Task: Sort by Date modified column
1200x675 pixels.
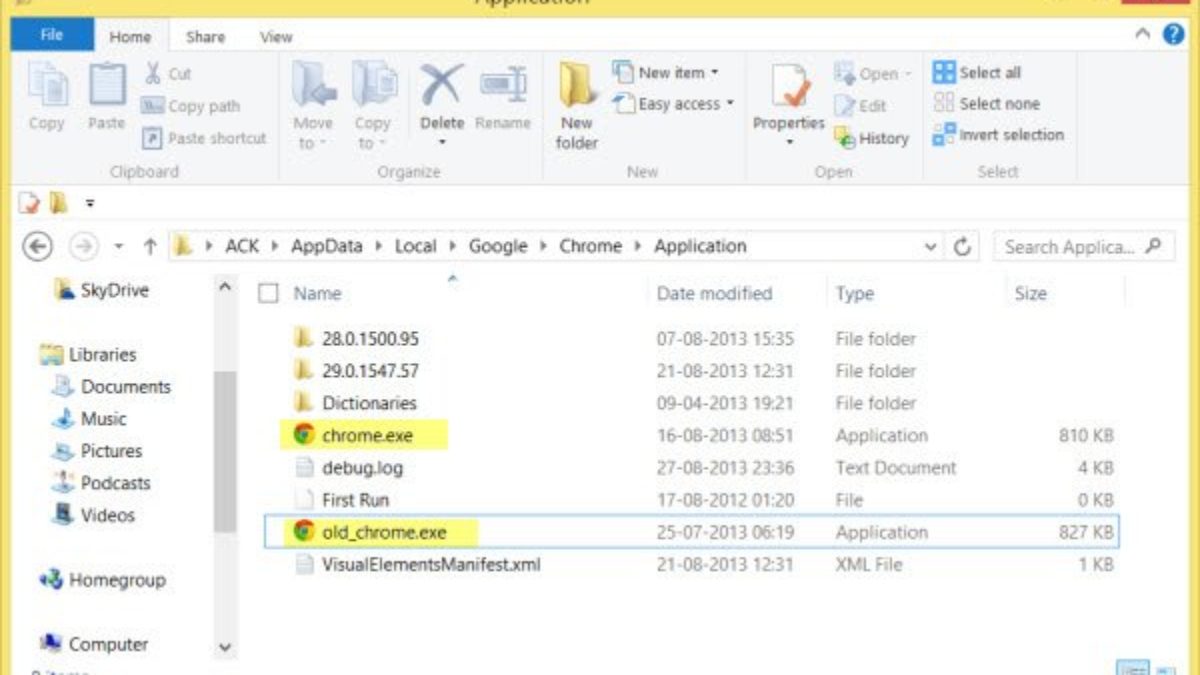Action: click(714, 293)
